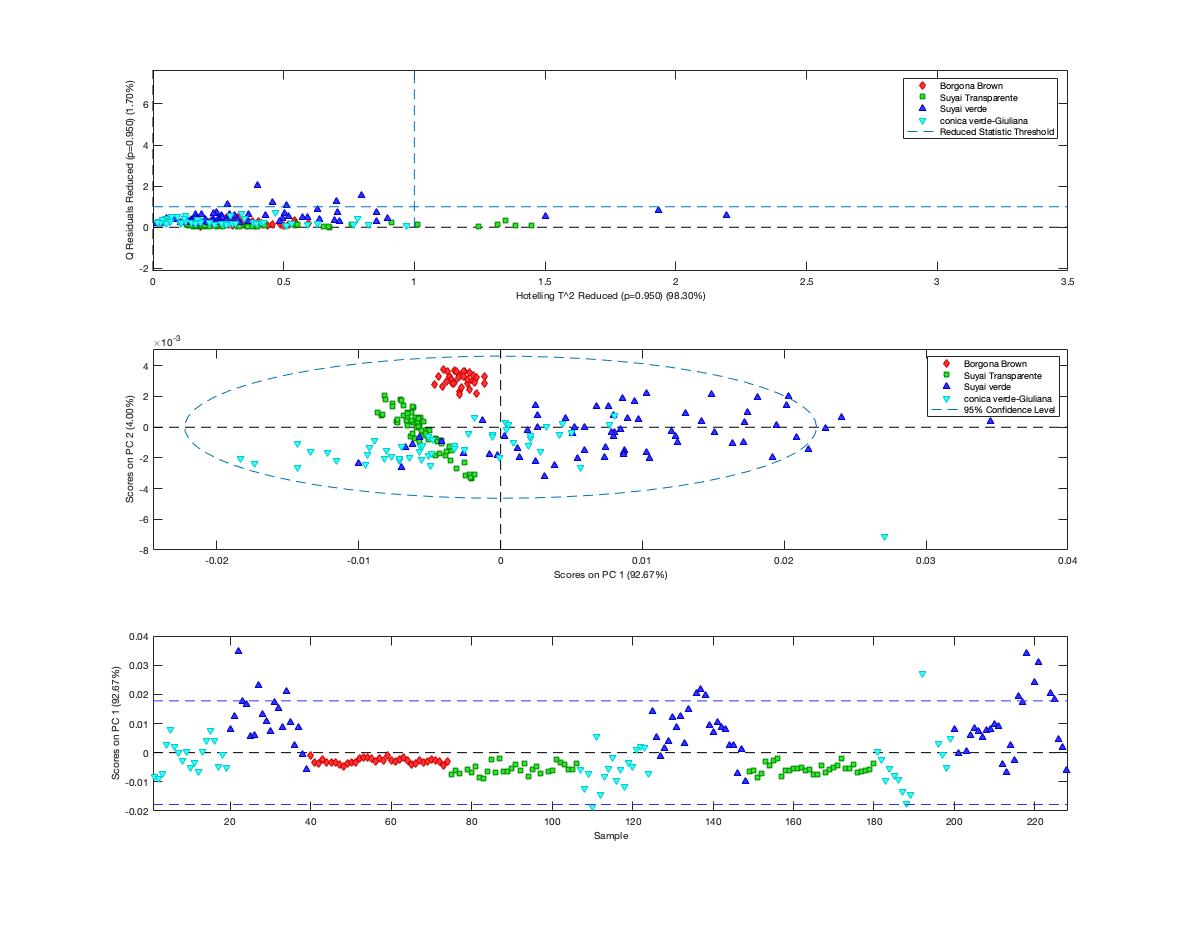Pick 'Suyai verde' in the top plot legend
The height and width of the screenshot is (932, 1180).
(x=963, y=109)
